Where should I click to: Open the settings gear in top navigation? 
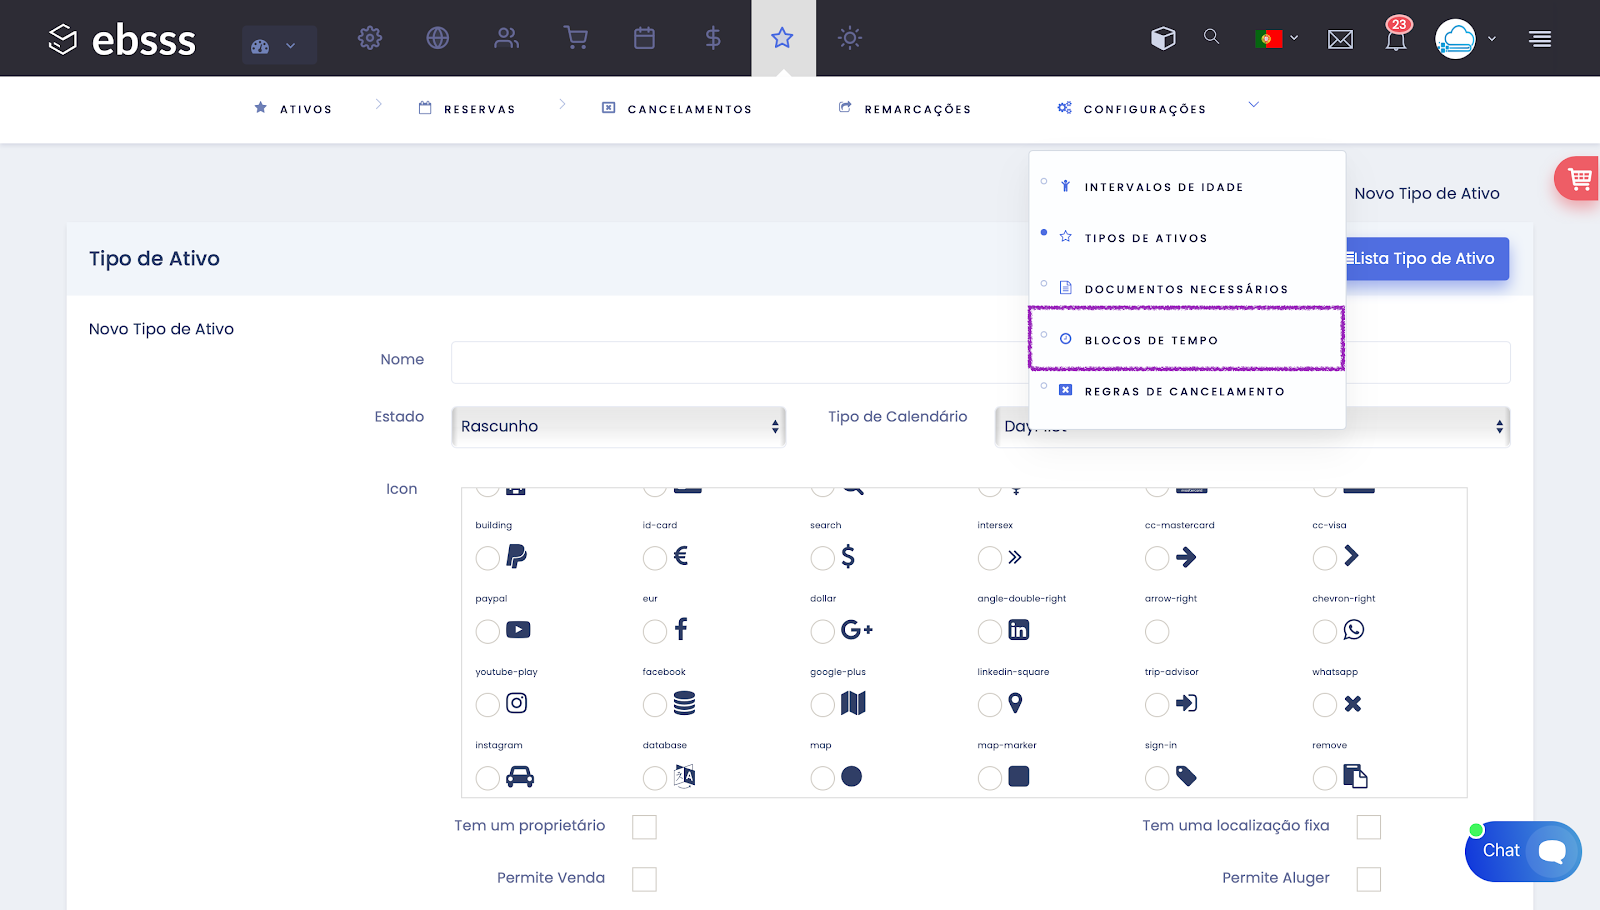coord(370,38)
